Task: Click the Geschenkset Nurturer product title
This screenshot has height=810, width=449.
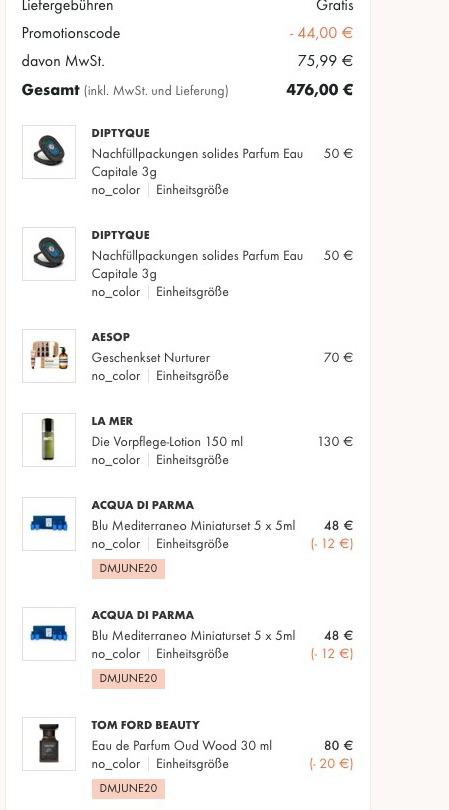Action: coord(150,357)
